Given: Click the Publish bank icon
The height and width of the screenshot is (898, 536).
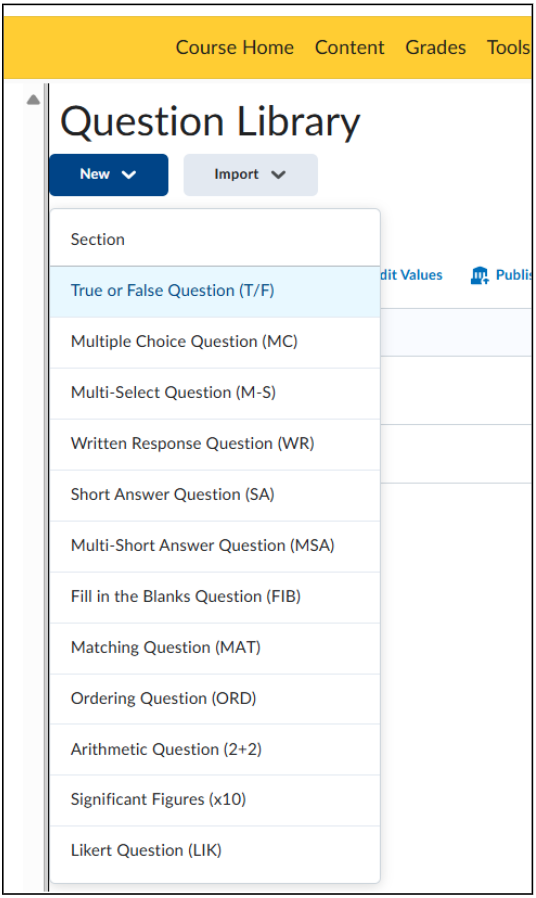Looking at the screenshot, I should [x=479, y=275].
